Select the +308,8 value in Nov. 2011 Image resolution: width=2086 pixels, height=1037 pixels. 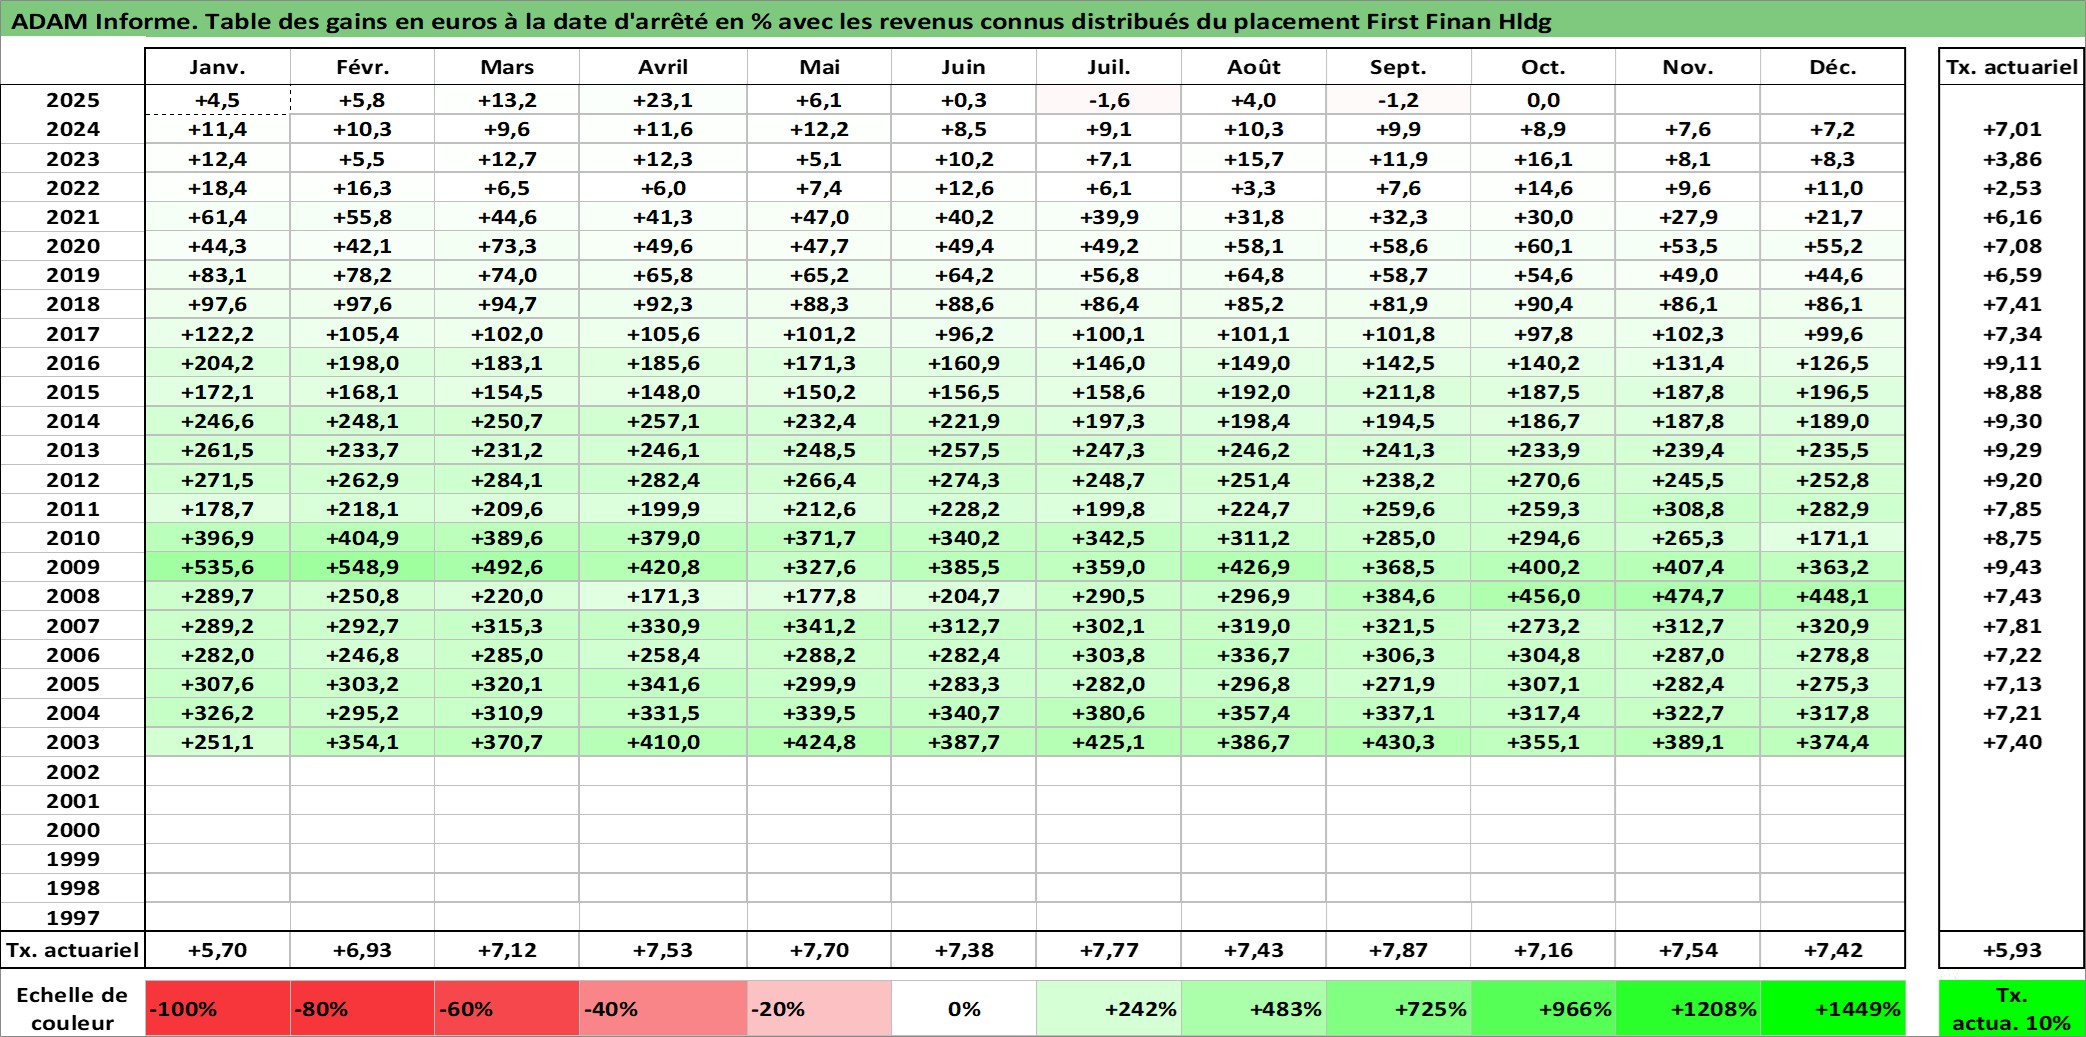(1688, 509)
